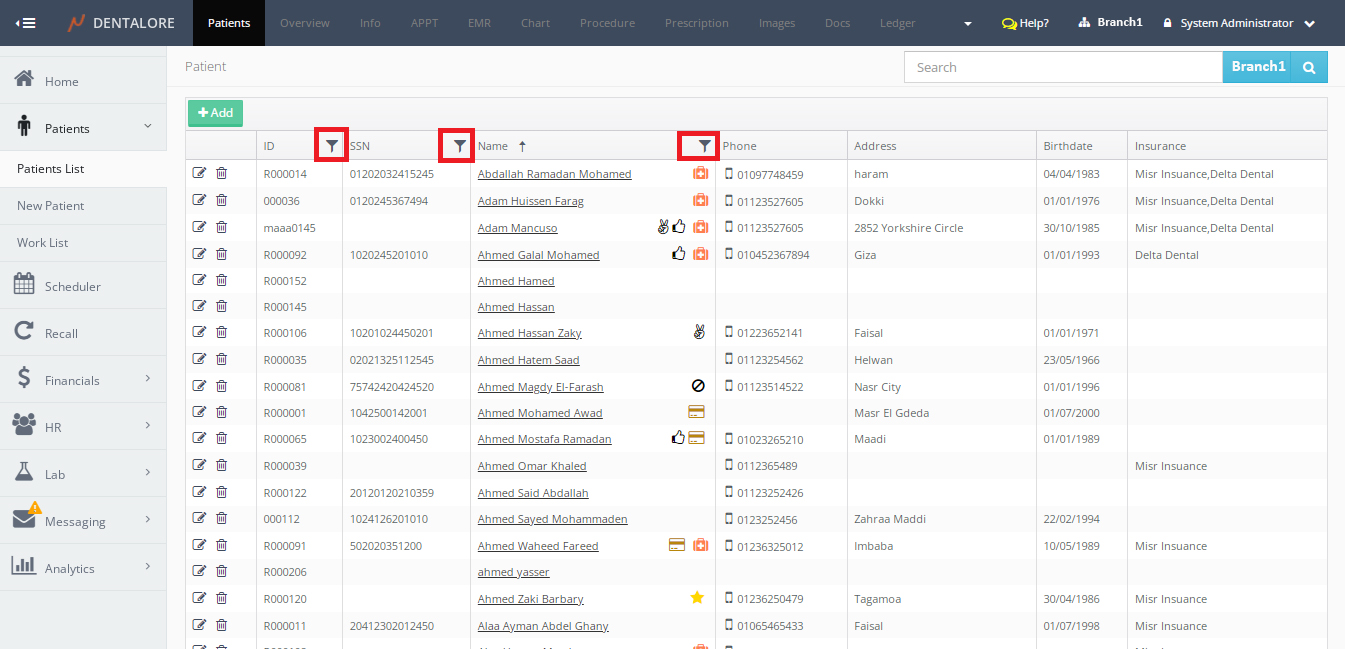Open the SSN column filter icon
The height and width of the screenshot is (649, 1345).
point(459,146)
